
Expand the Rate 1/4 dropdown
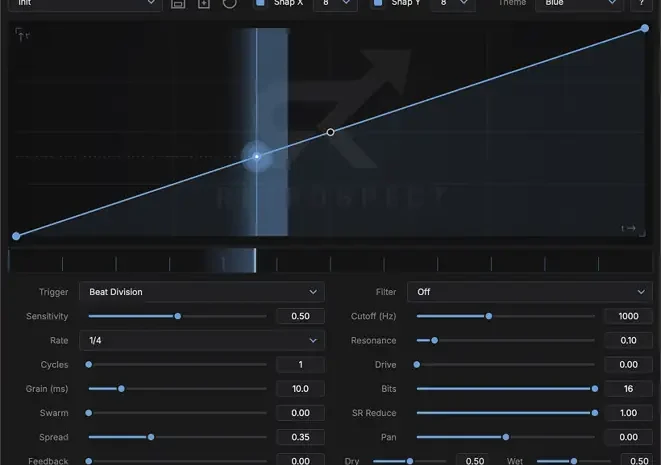click(202, 340)
